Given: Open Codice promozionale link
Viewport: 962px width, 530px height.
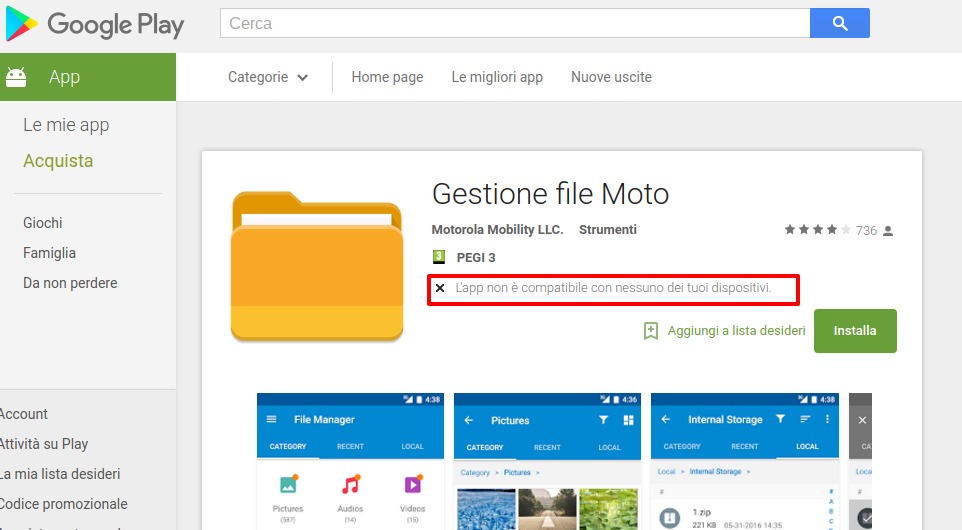Looking at the screenshot, I should tap(63, 504).
